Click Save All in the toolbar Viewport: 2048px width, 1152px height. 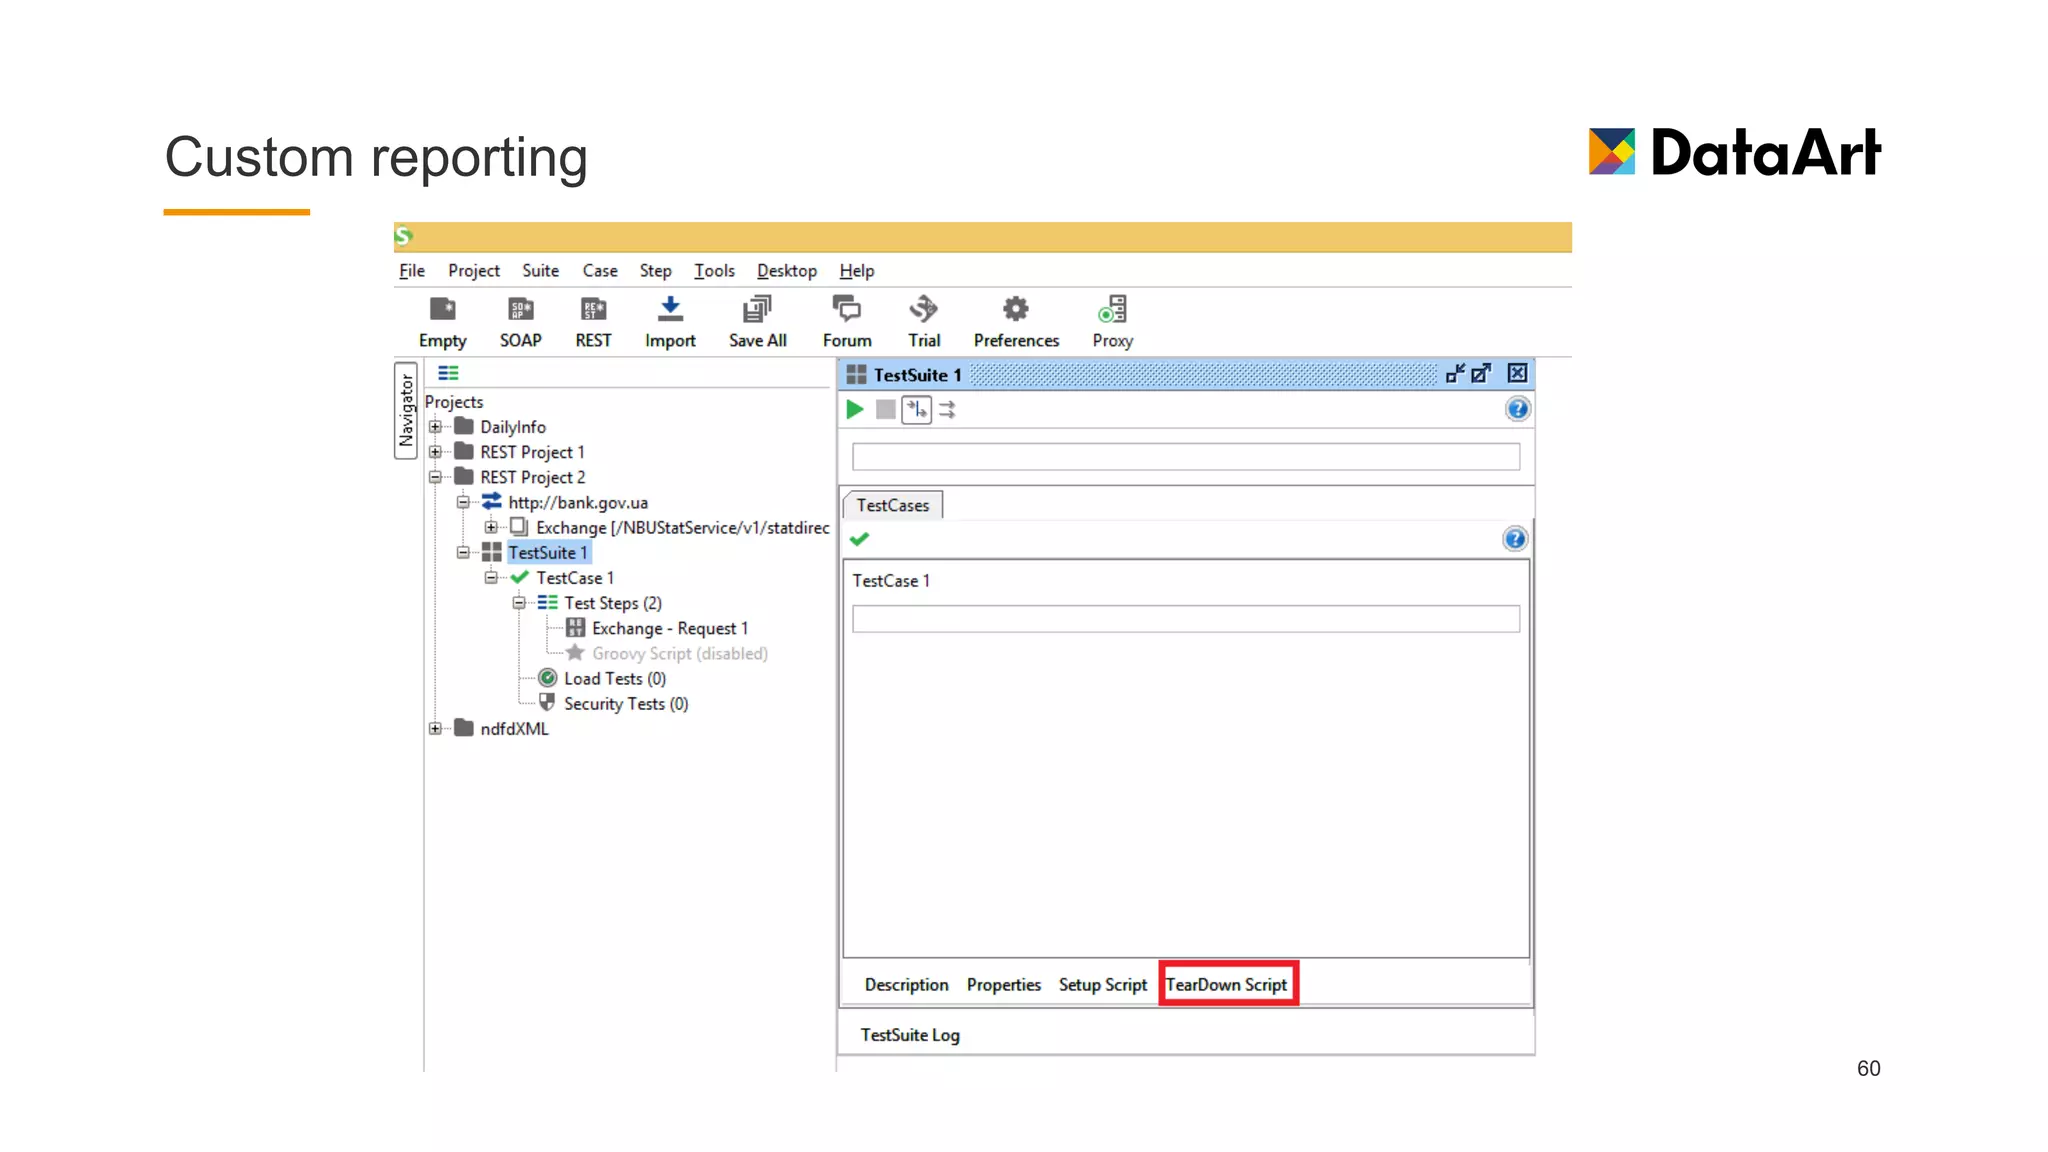[x=757, y=309]
